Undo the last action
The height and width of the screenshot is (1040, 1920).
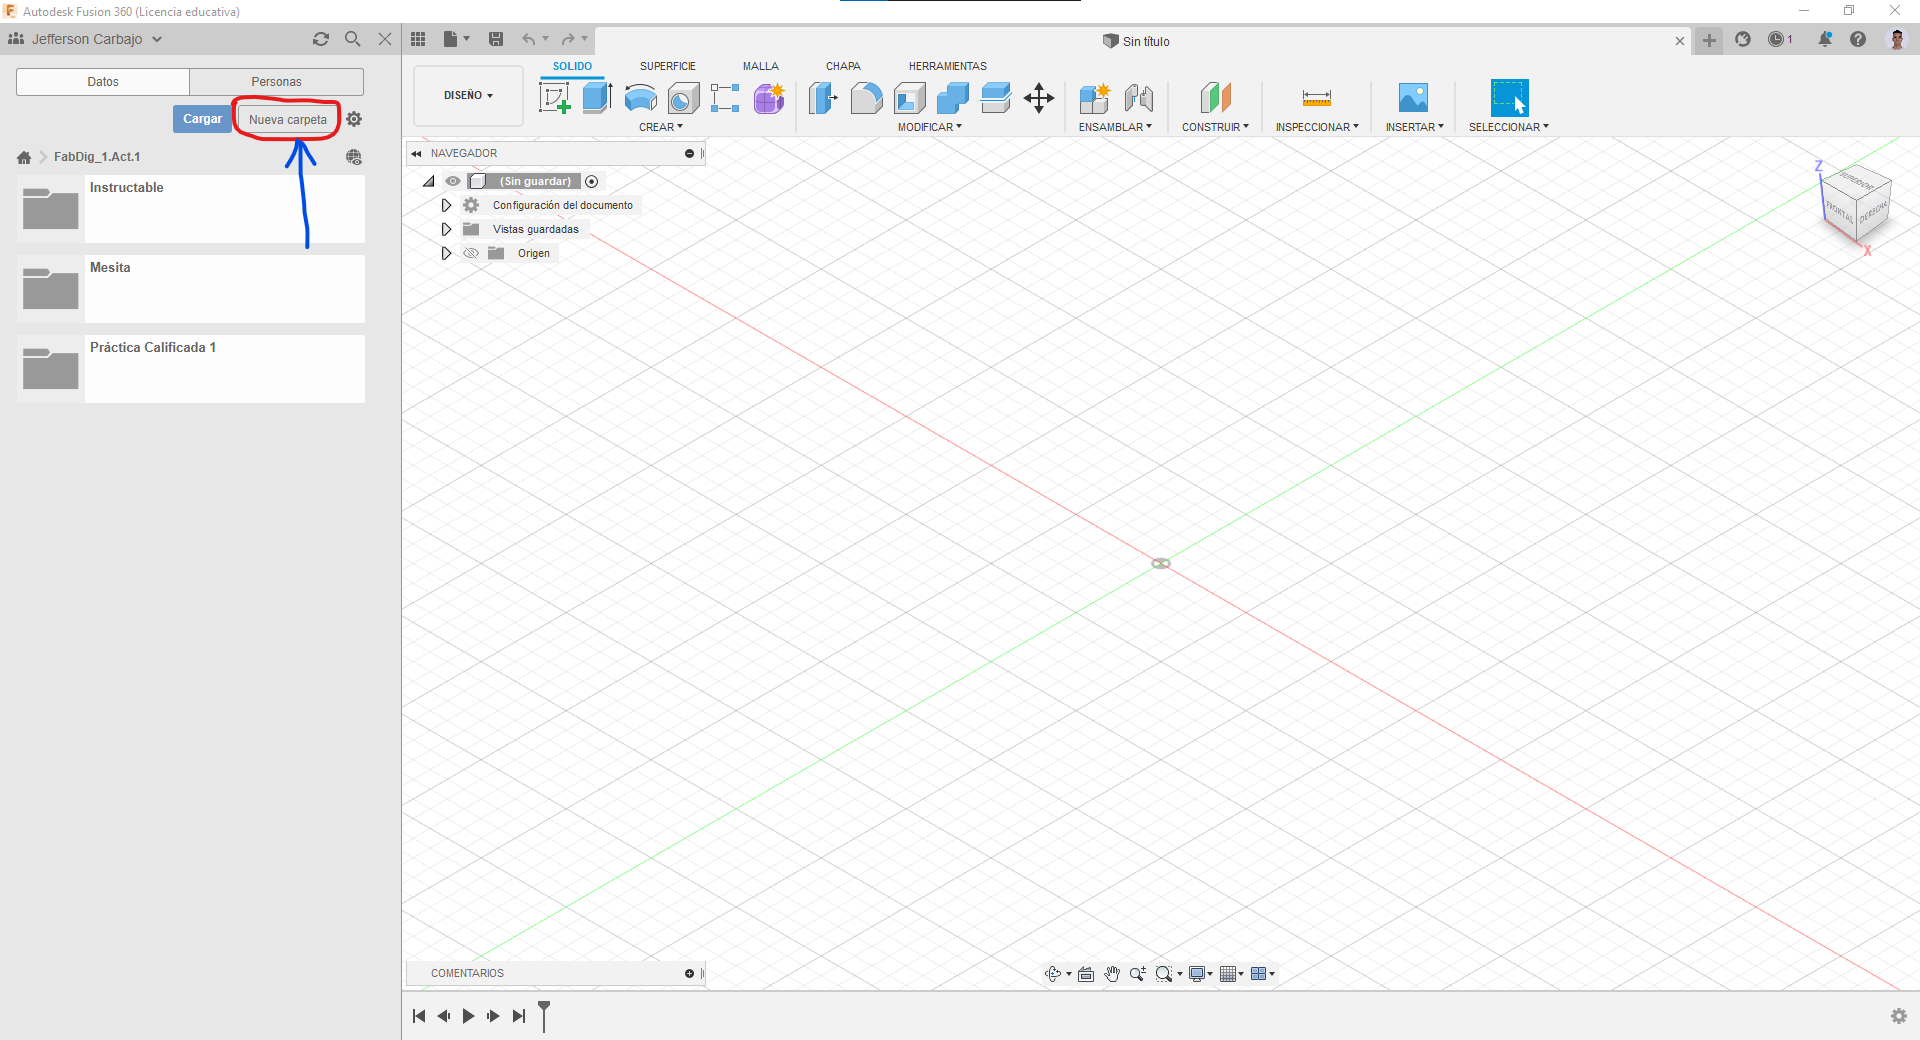click(528, 39)
